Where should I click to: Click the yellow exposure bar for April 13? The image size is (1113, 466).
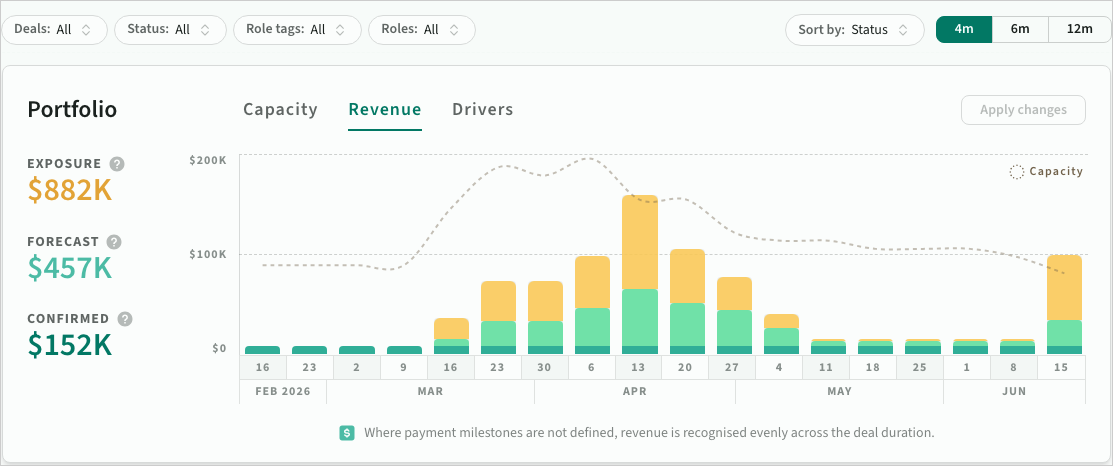pos(640,241)
